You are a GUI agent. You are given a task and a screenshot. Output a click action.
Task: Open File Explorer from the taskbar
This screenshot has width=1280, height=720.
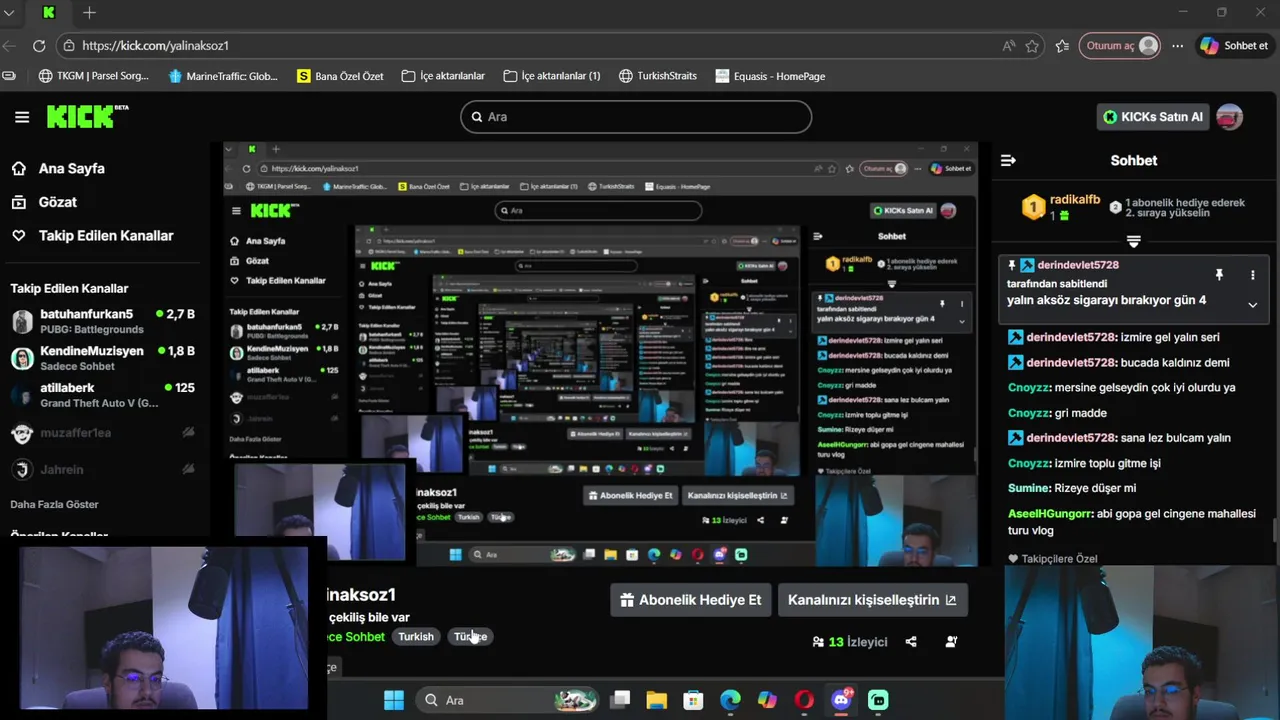[656, 700]
